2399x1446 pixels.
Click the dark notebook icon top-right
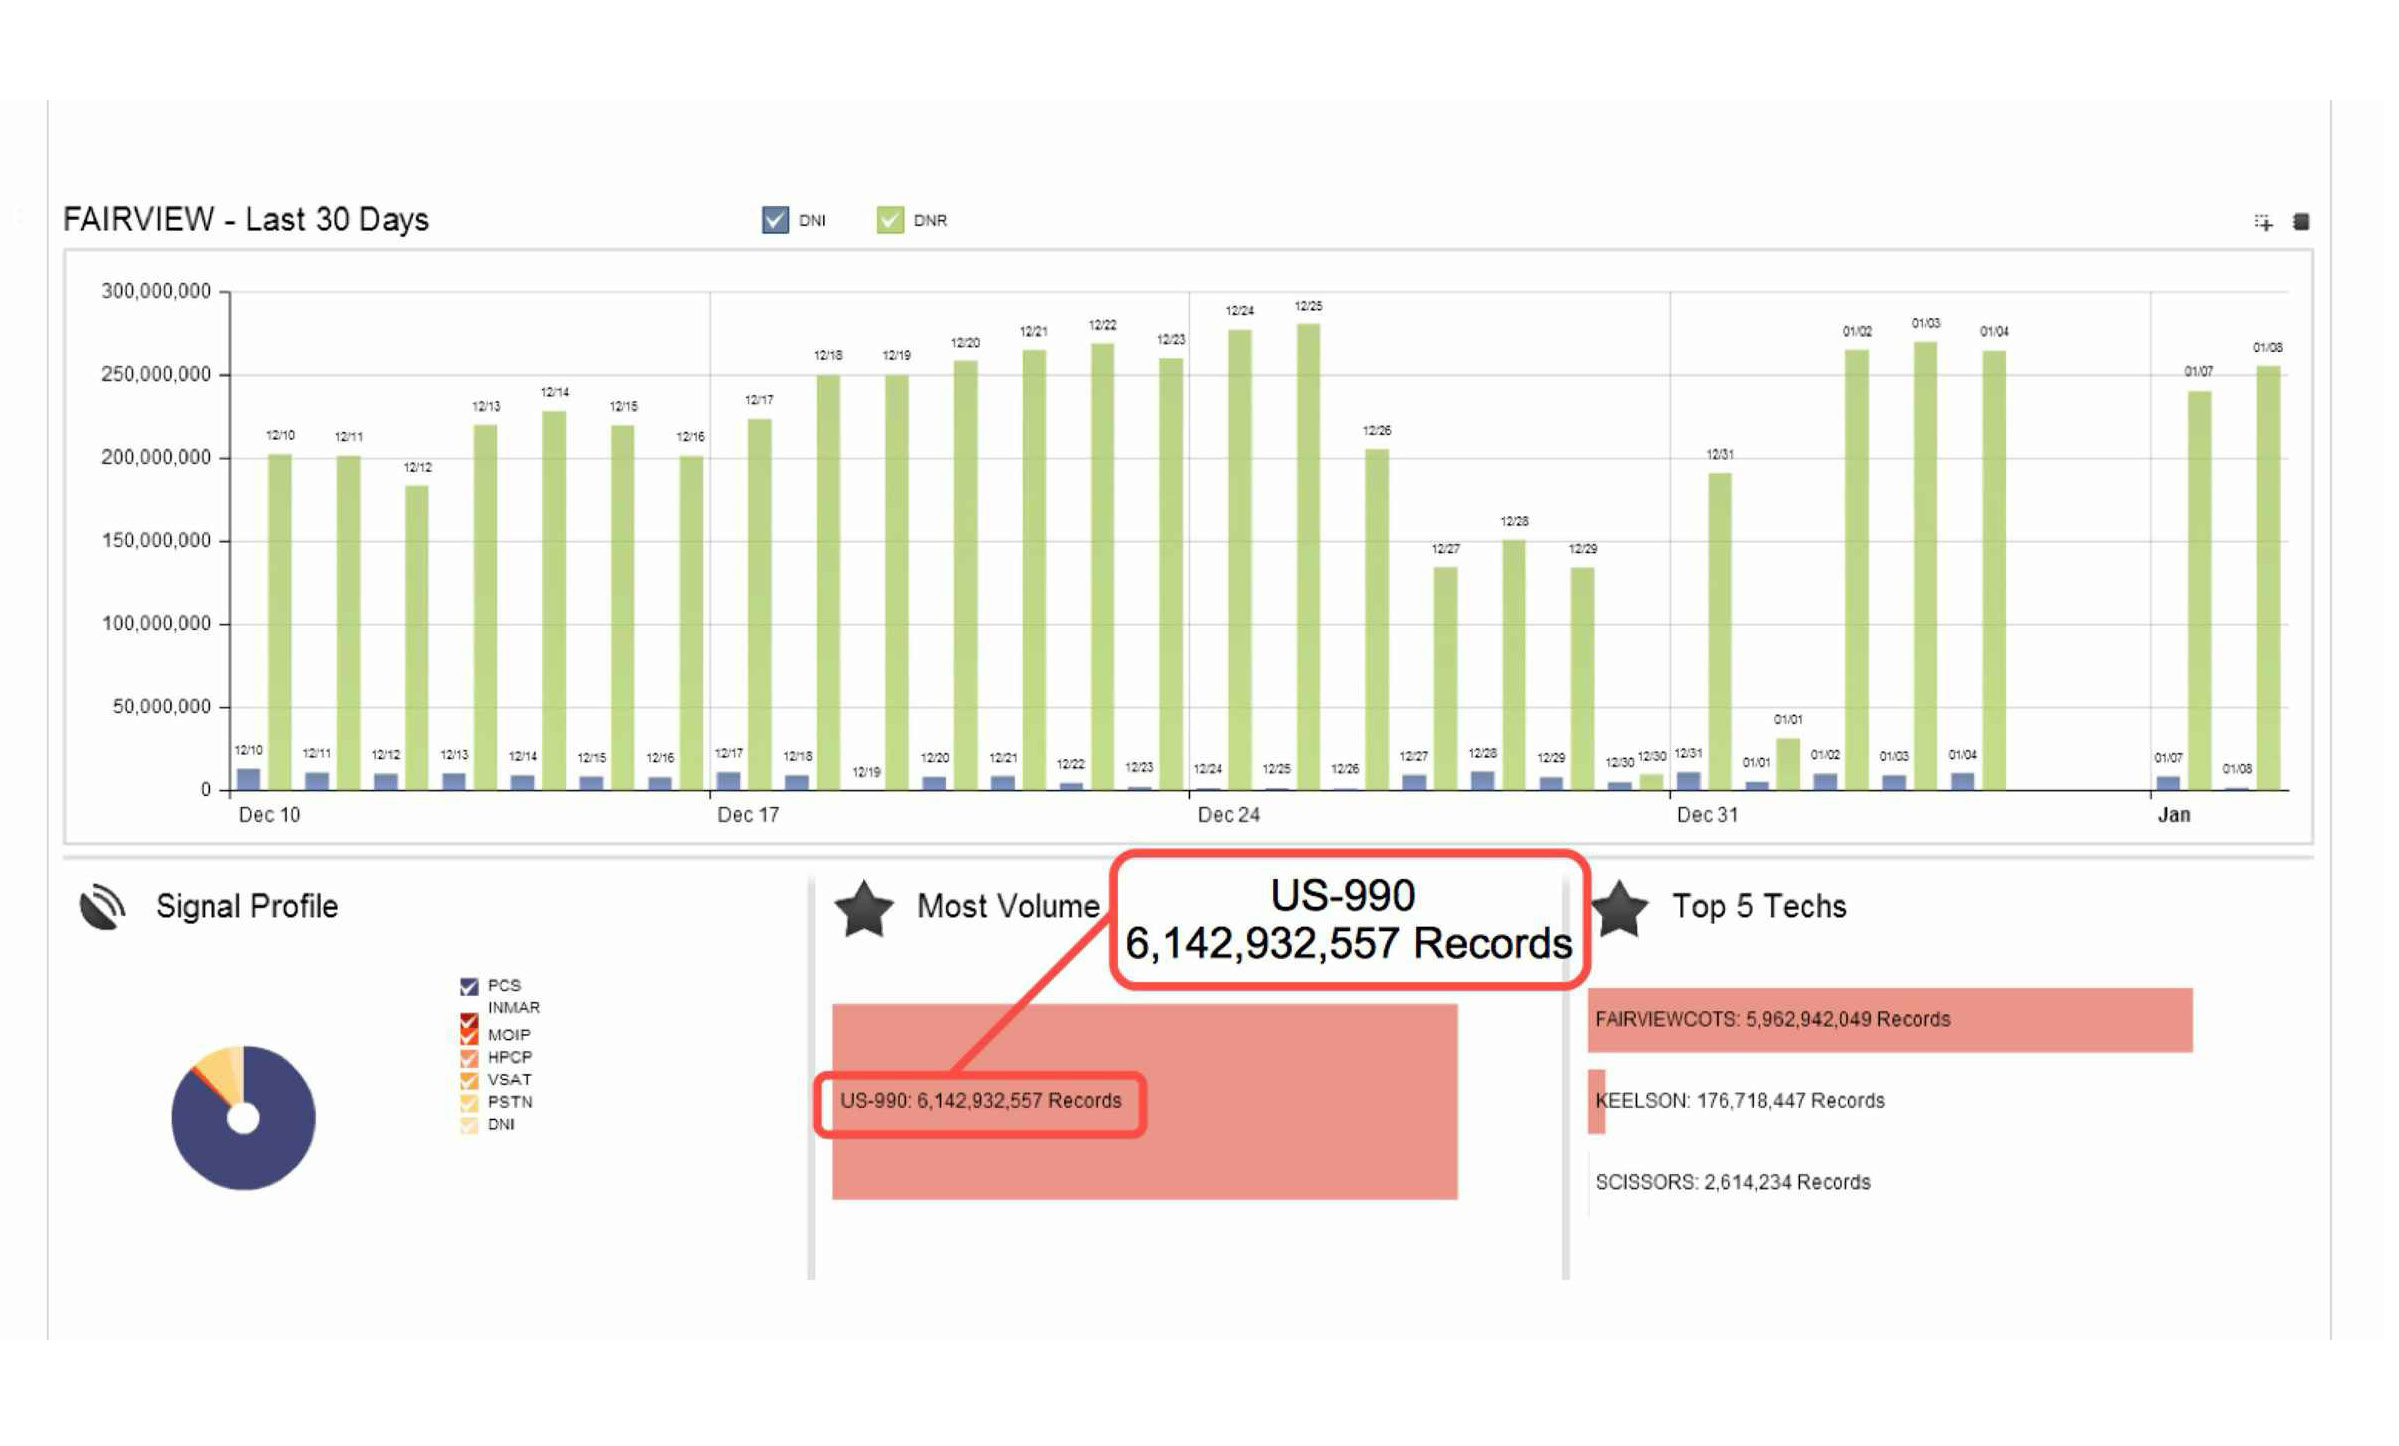(2300, 222)
